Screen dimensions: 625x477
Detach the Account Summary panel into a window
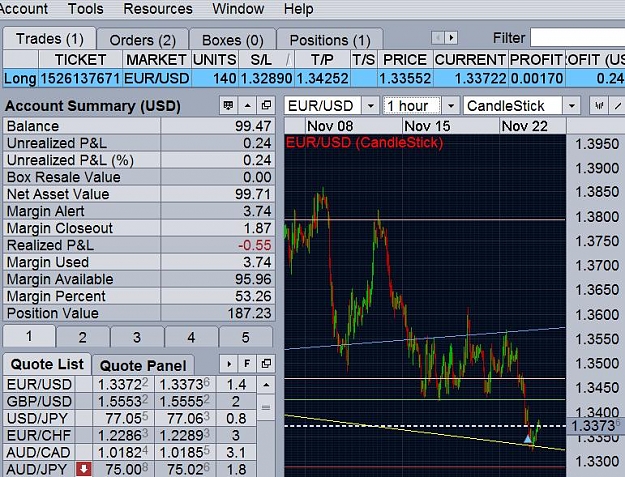coord(266,106)
